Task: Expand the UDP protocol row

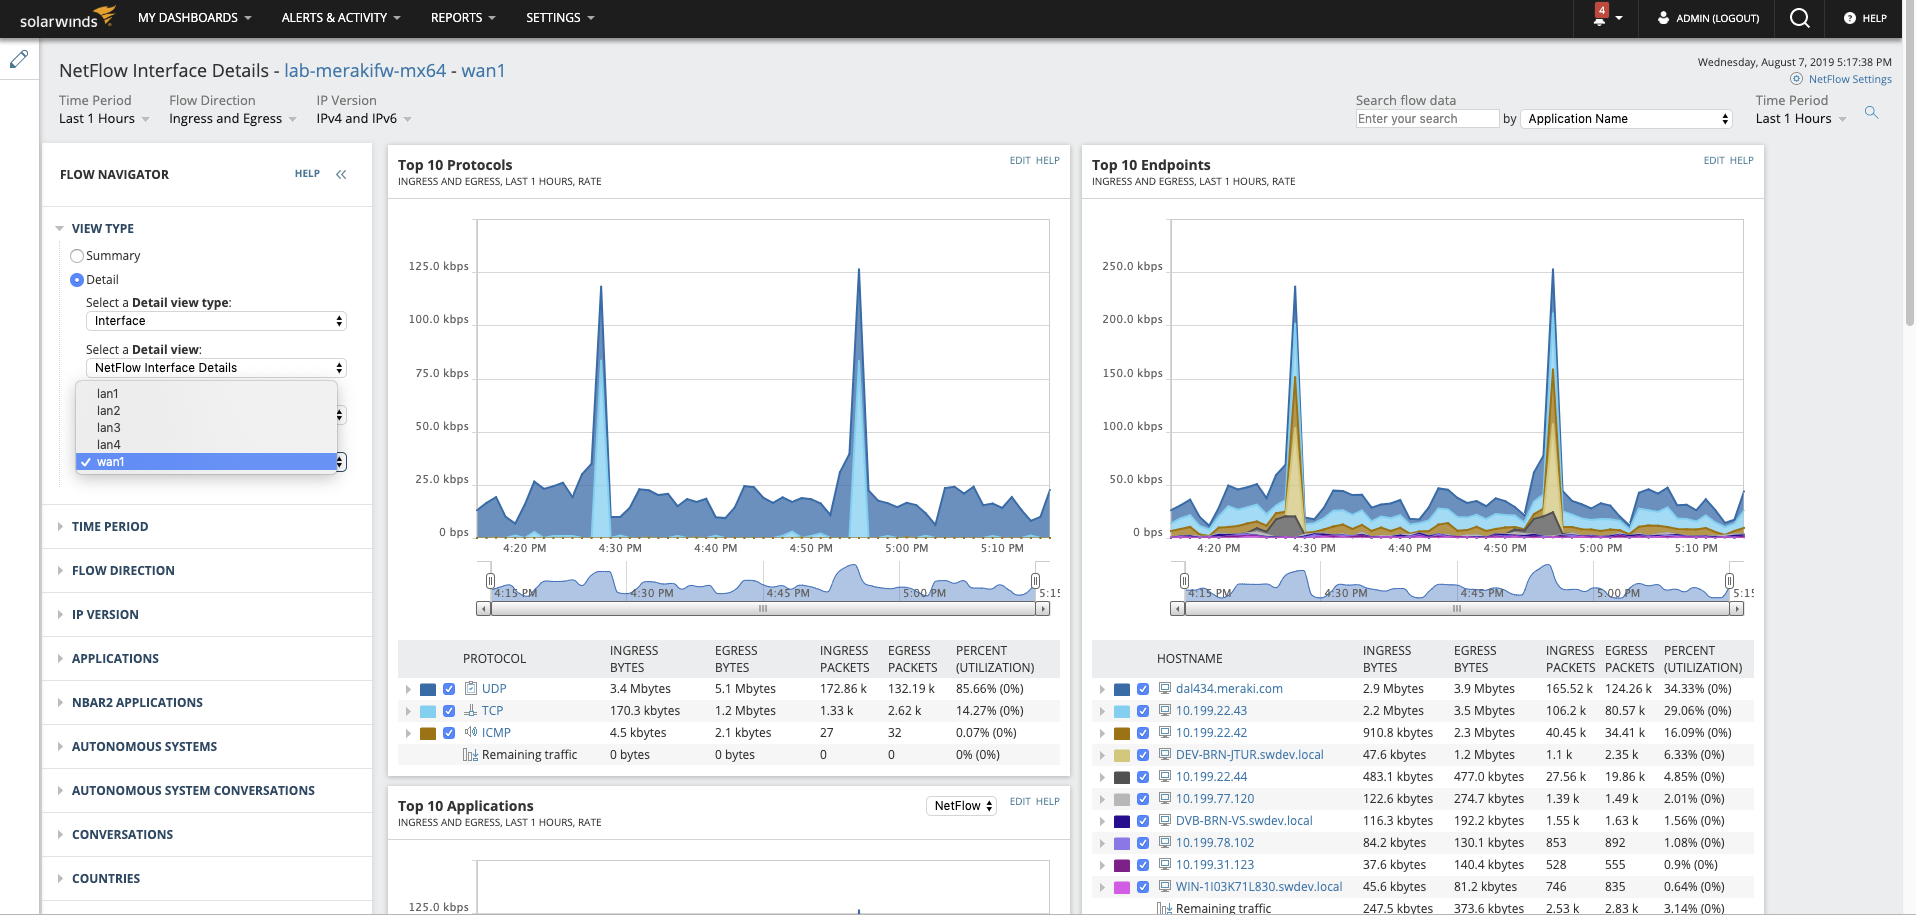Action: [408, 689]
